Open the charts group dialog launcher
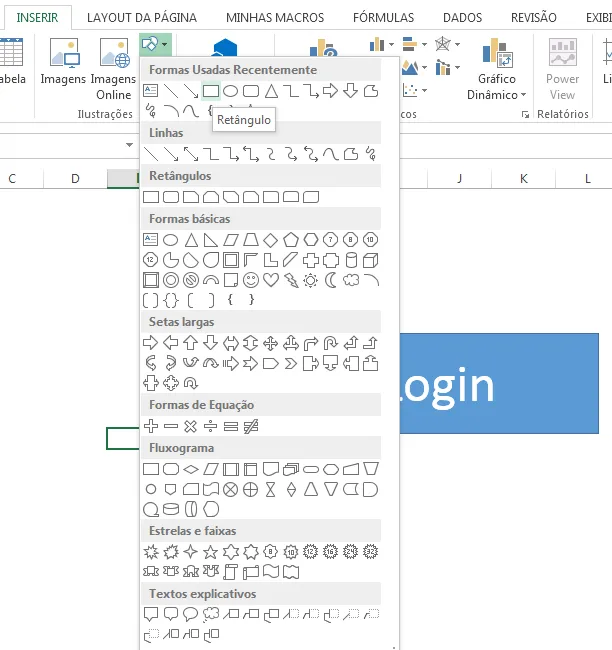612x650 pixels. click(525, 114)
